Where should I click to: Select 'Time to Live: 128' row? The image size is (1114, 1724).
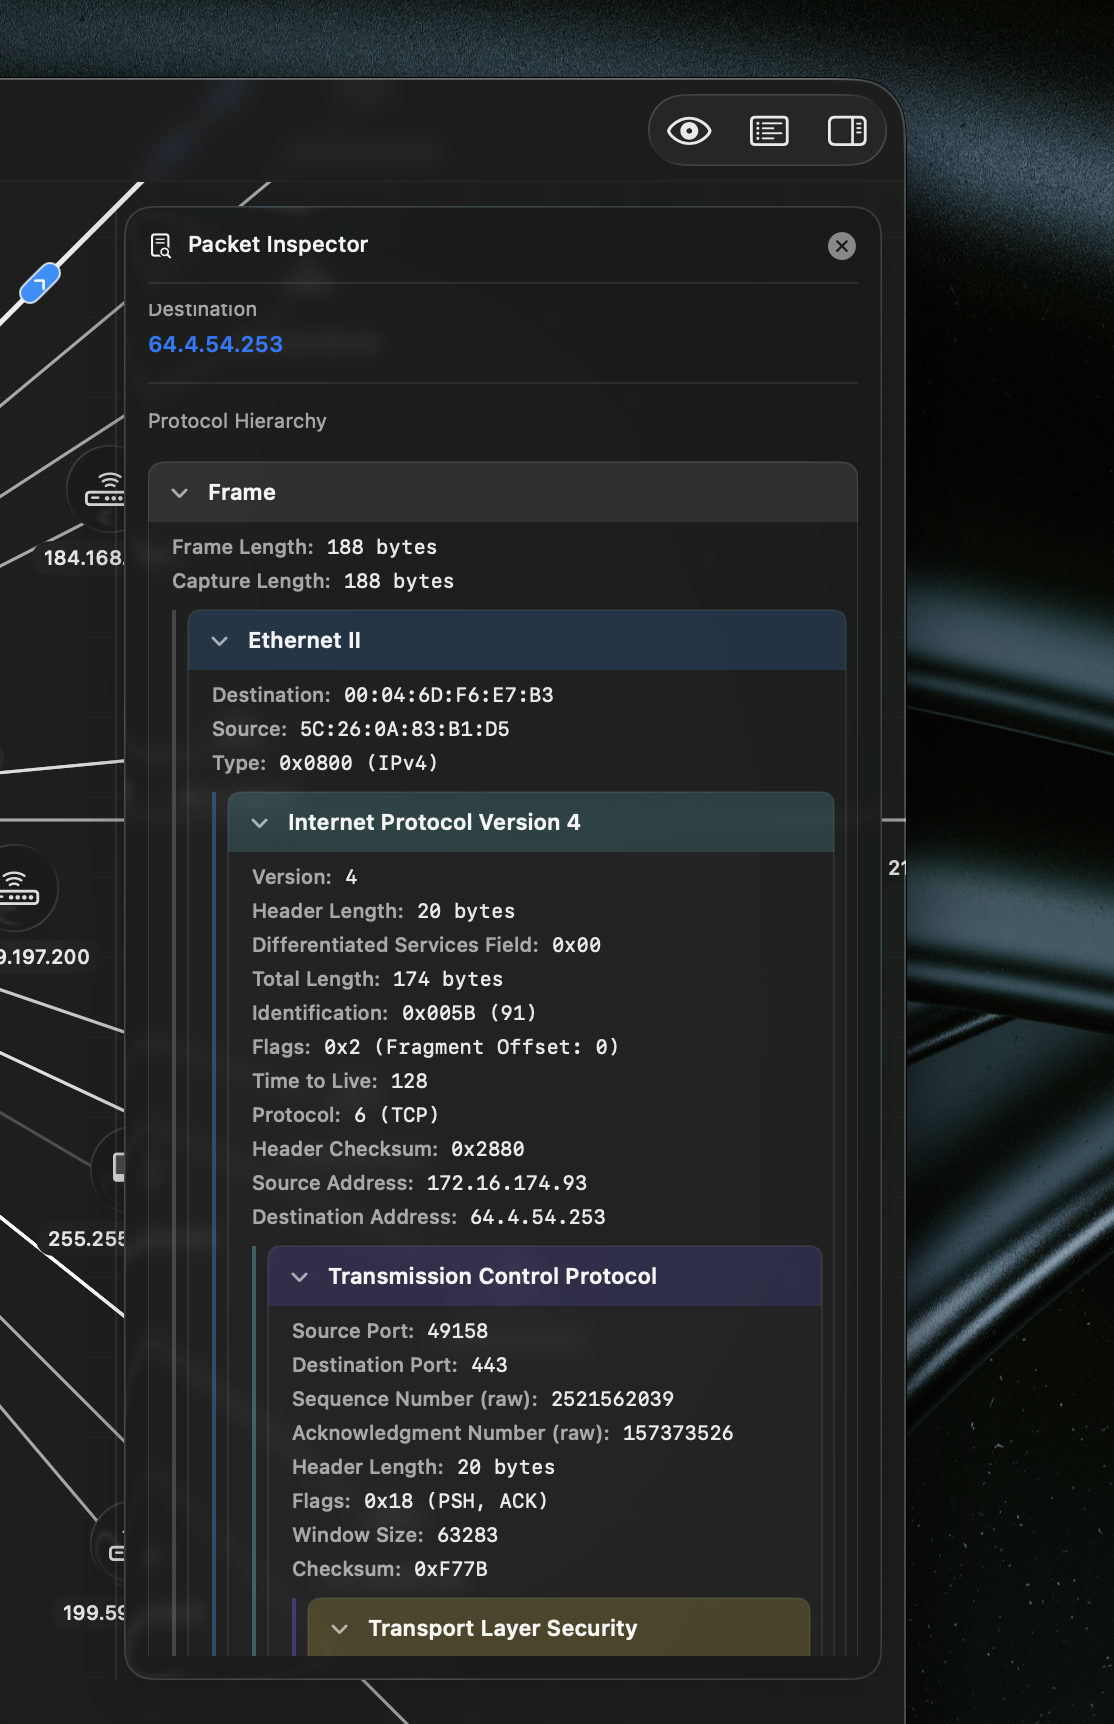340,1081
